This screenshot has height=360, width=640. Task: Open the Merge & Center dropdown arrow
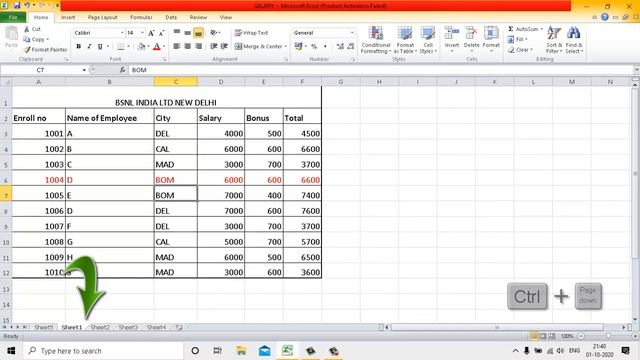click(285, 47)
